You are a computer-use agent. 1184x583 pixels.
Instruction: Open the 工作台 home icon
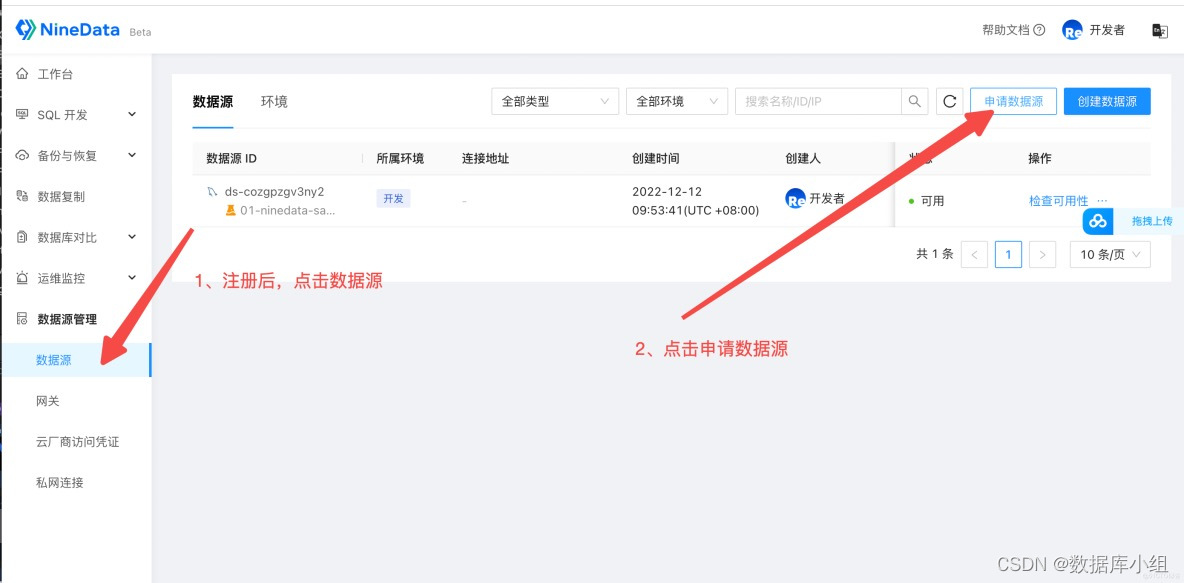tap(23, 74)
